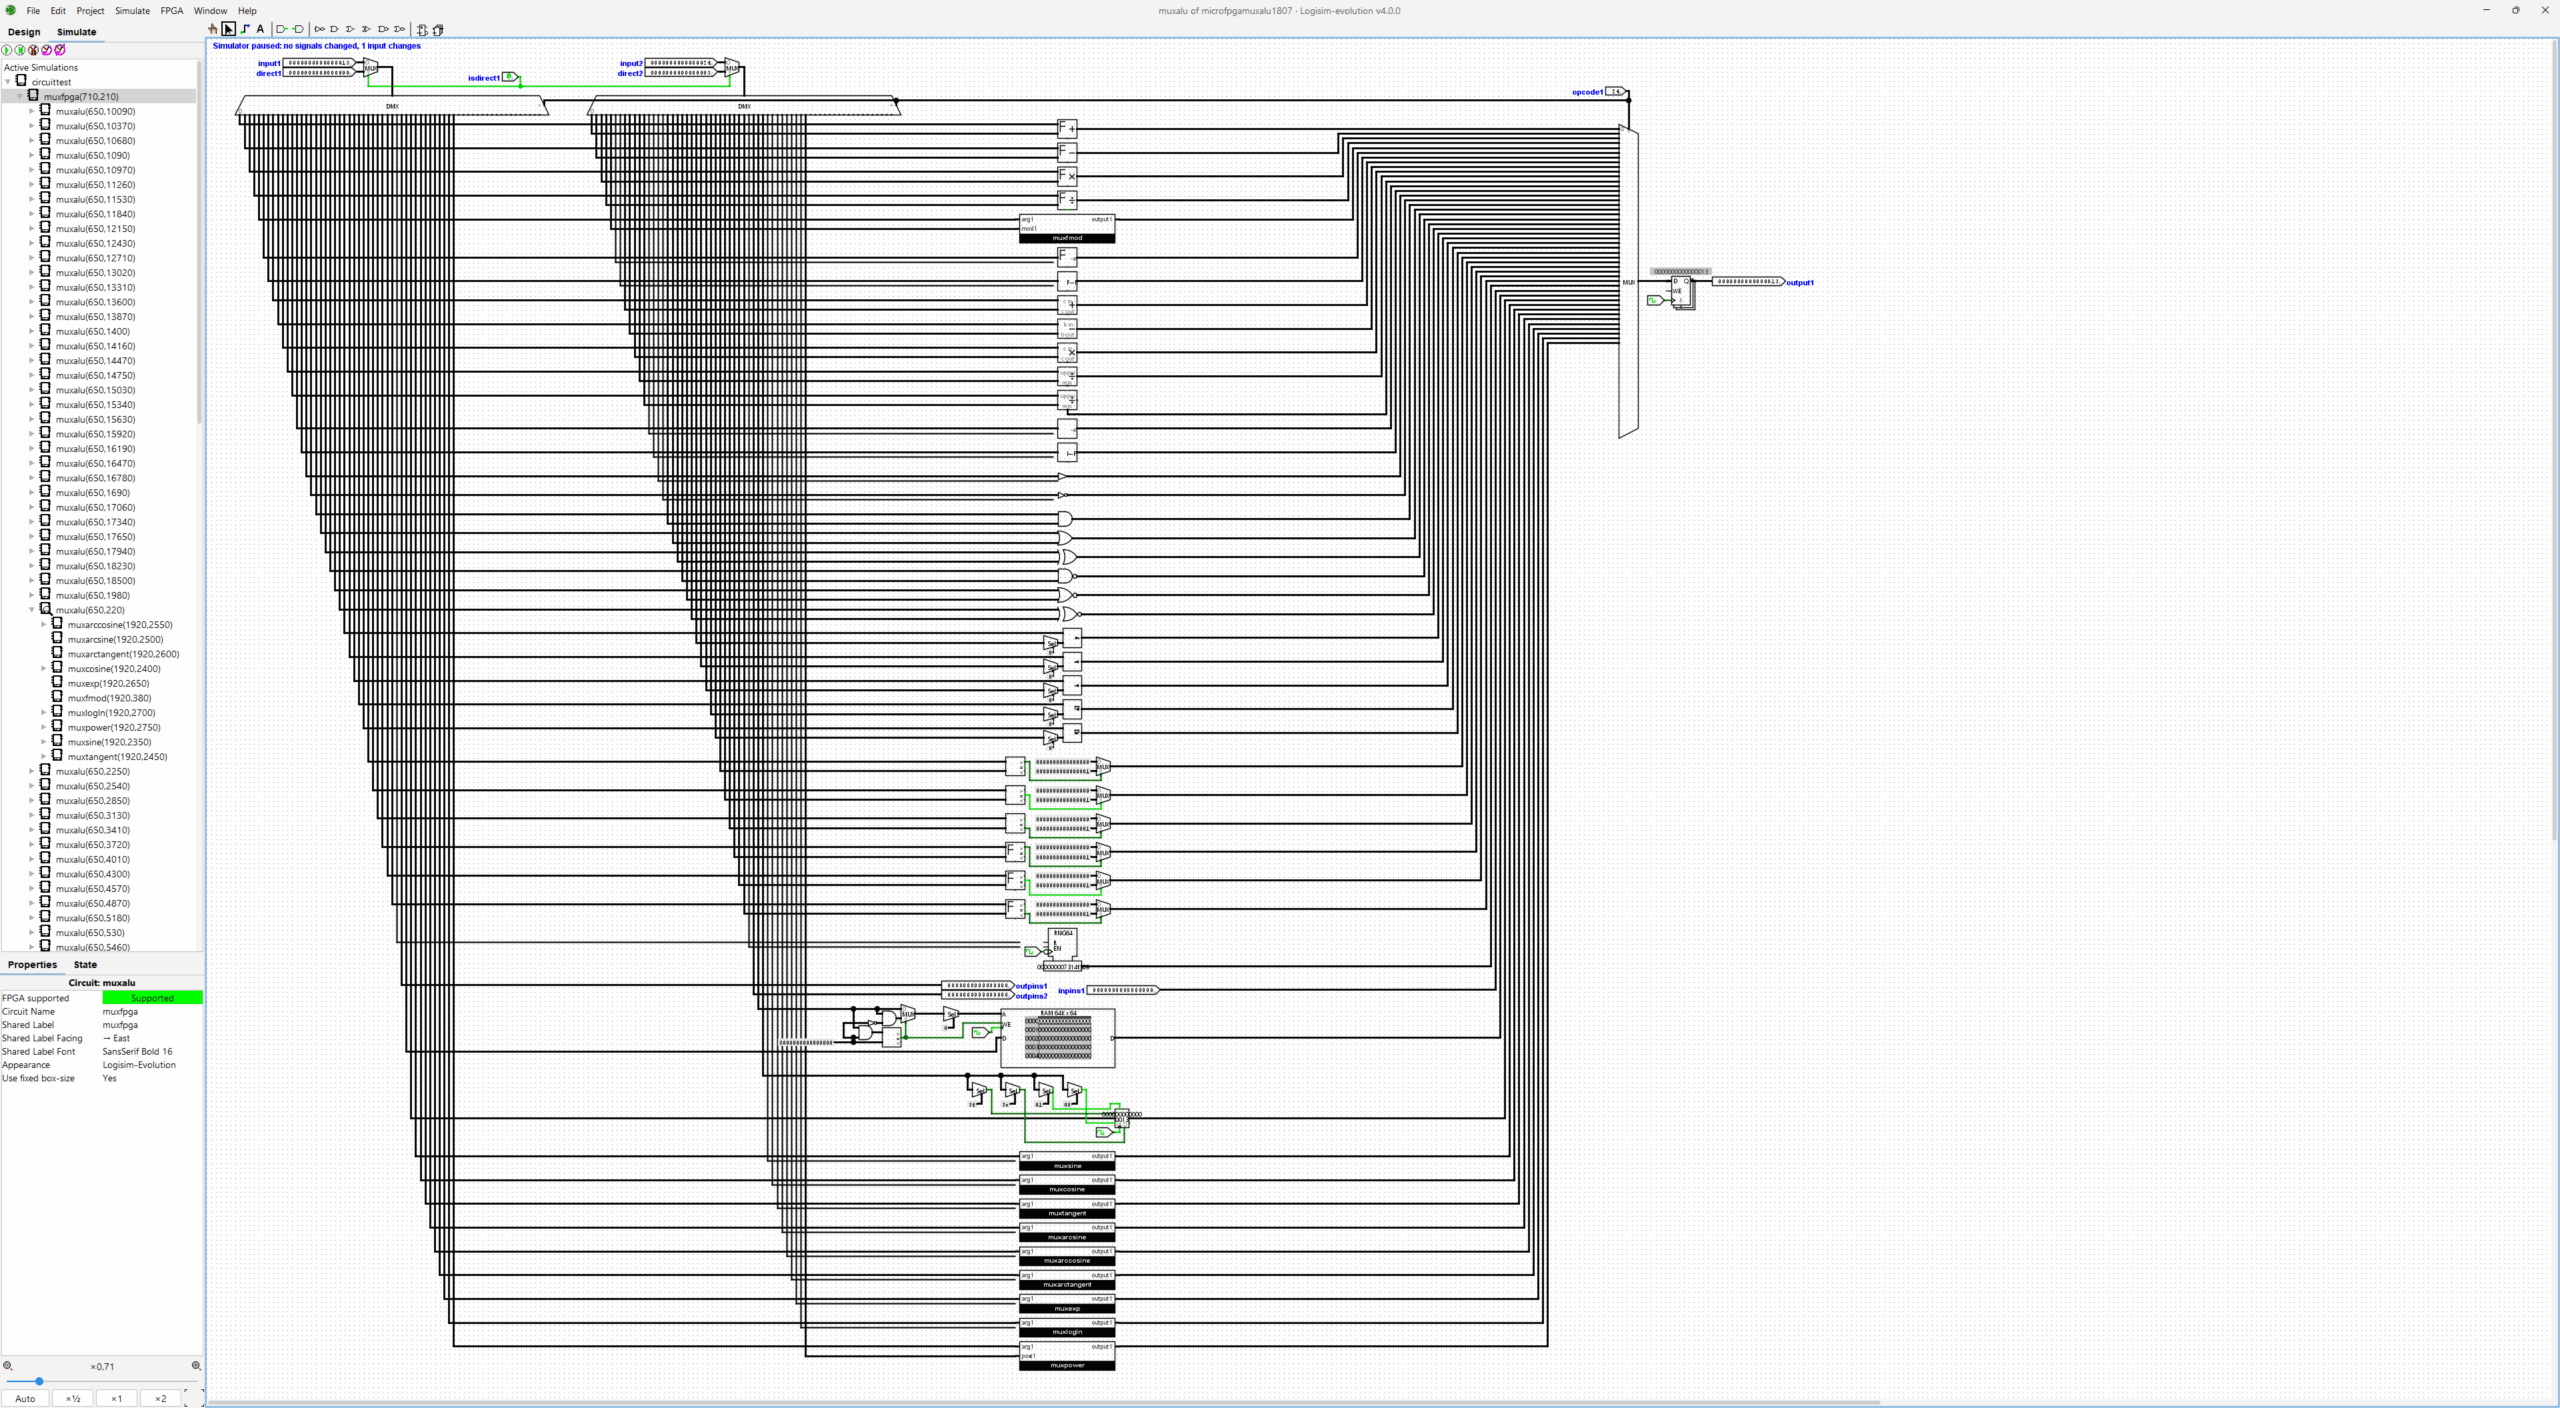
Task: Add an input pin from toolbar
Action: pyautogui.click(x=281, y=29)
